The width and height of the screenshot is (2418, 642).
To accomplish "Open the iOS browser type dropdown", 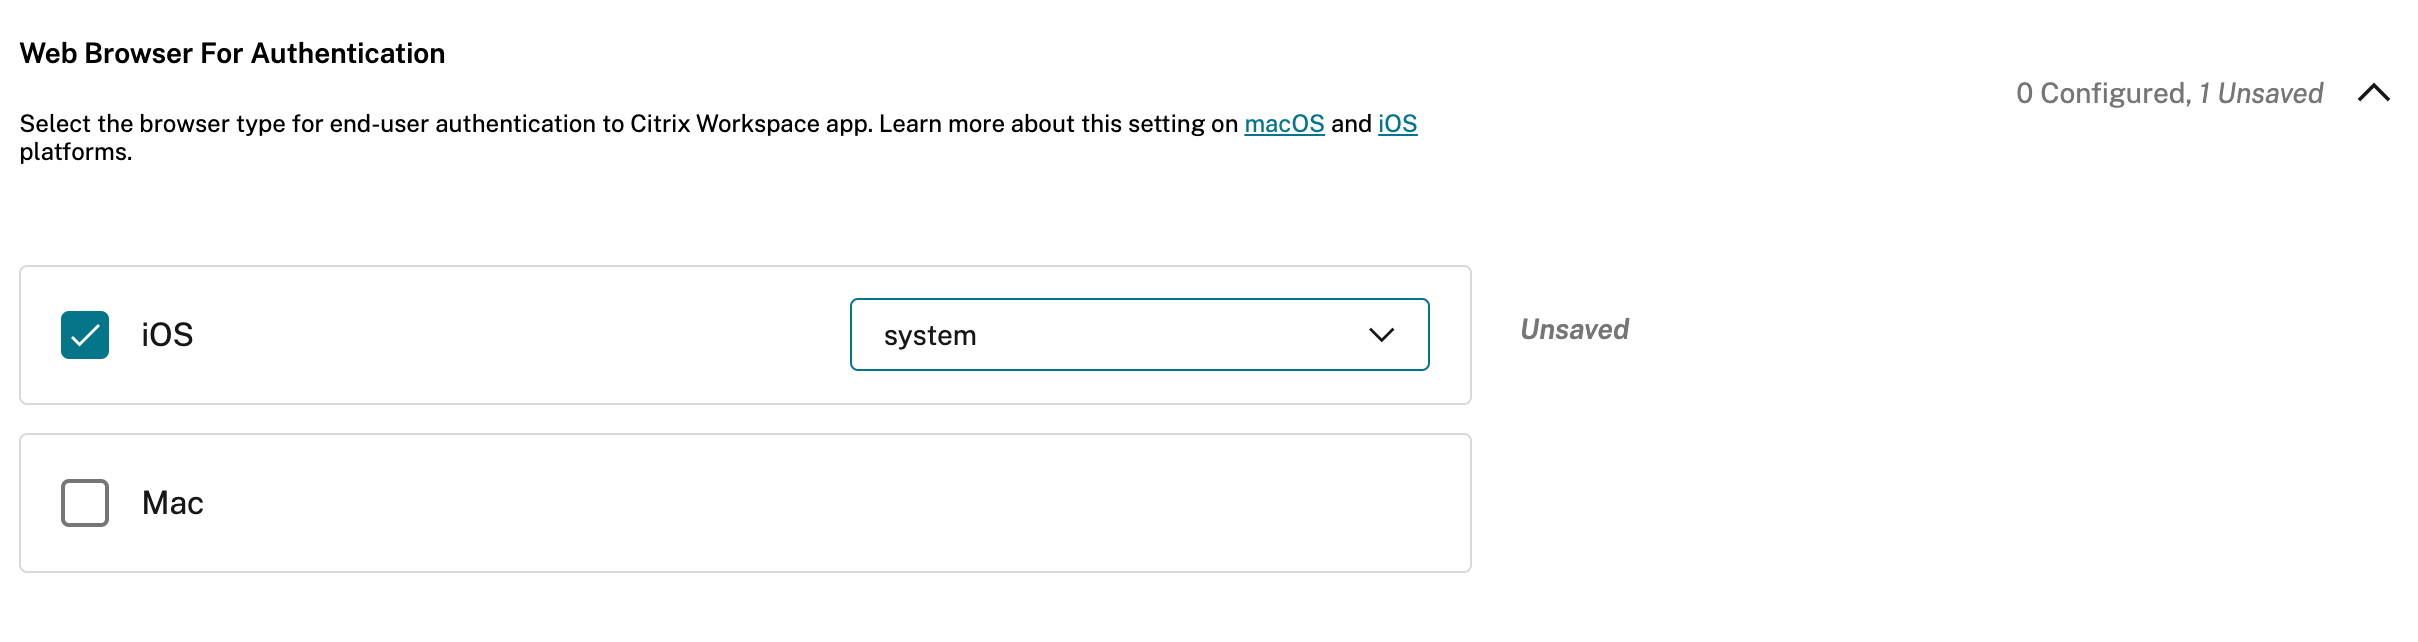I will click(x=1138, y=335).
